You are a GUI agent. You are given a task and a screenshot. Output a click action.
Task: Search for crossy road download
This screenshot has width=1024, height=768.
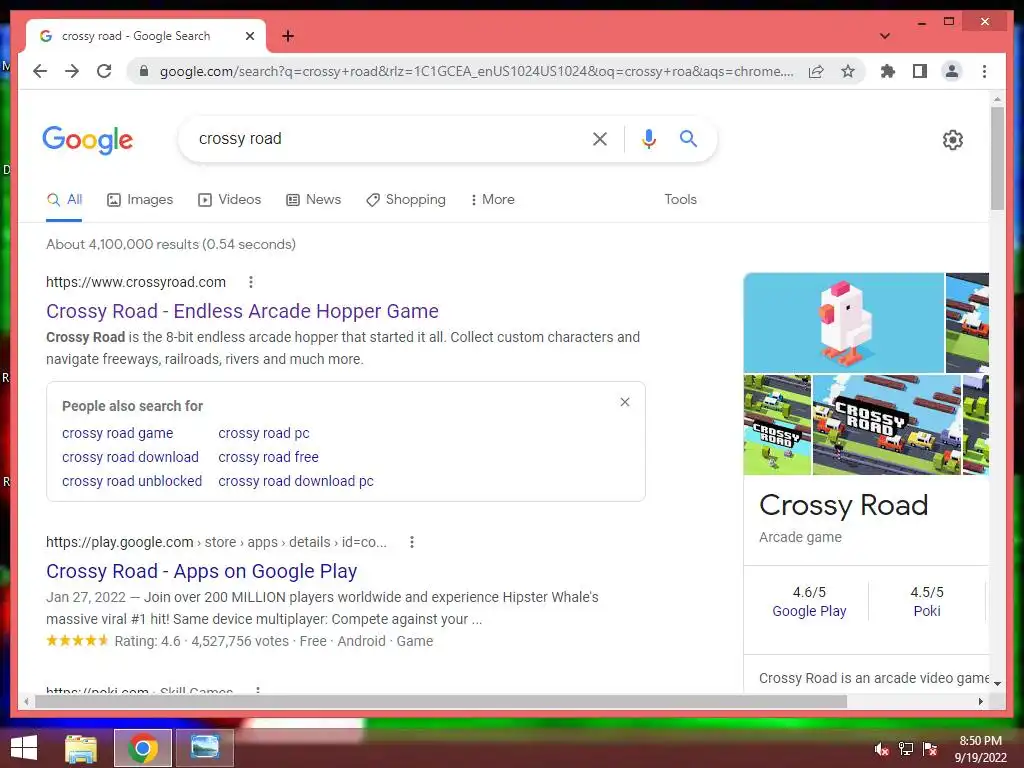[131, 457]
